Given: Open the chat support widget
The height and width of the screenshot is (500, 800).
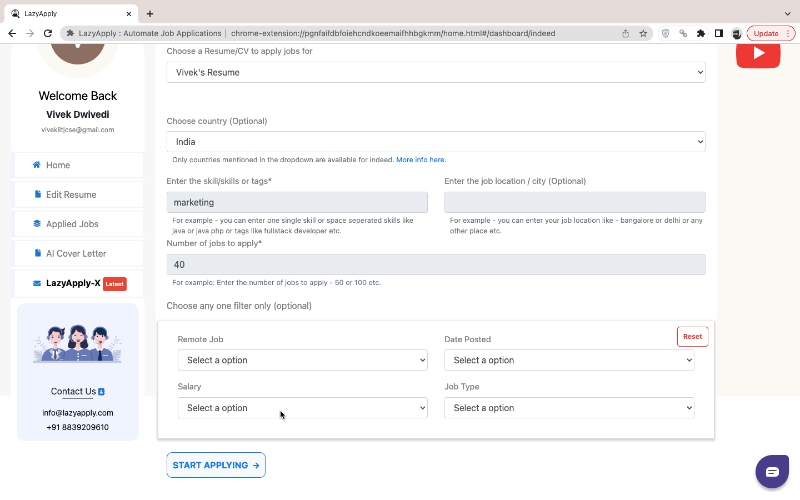Looking at the screenshot, I should point(772,472).
